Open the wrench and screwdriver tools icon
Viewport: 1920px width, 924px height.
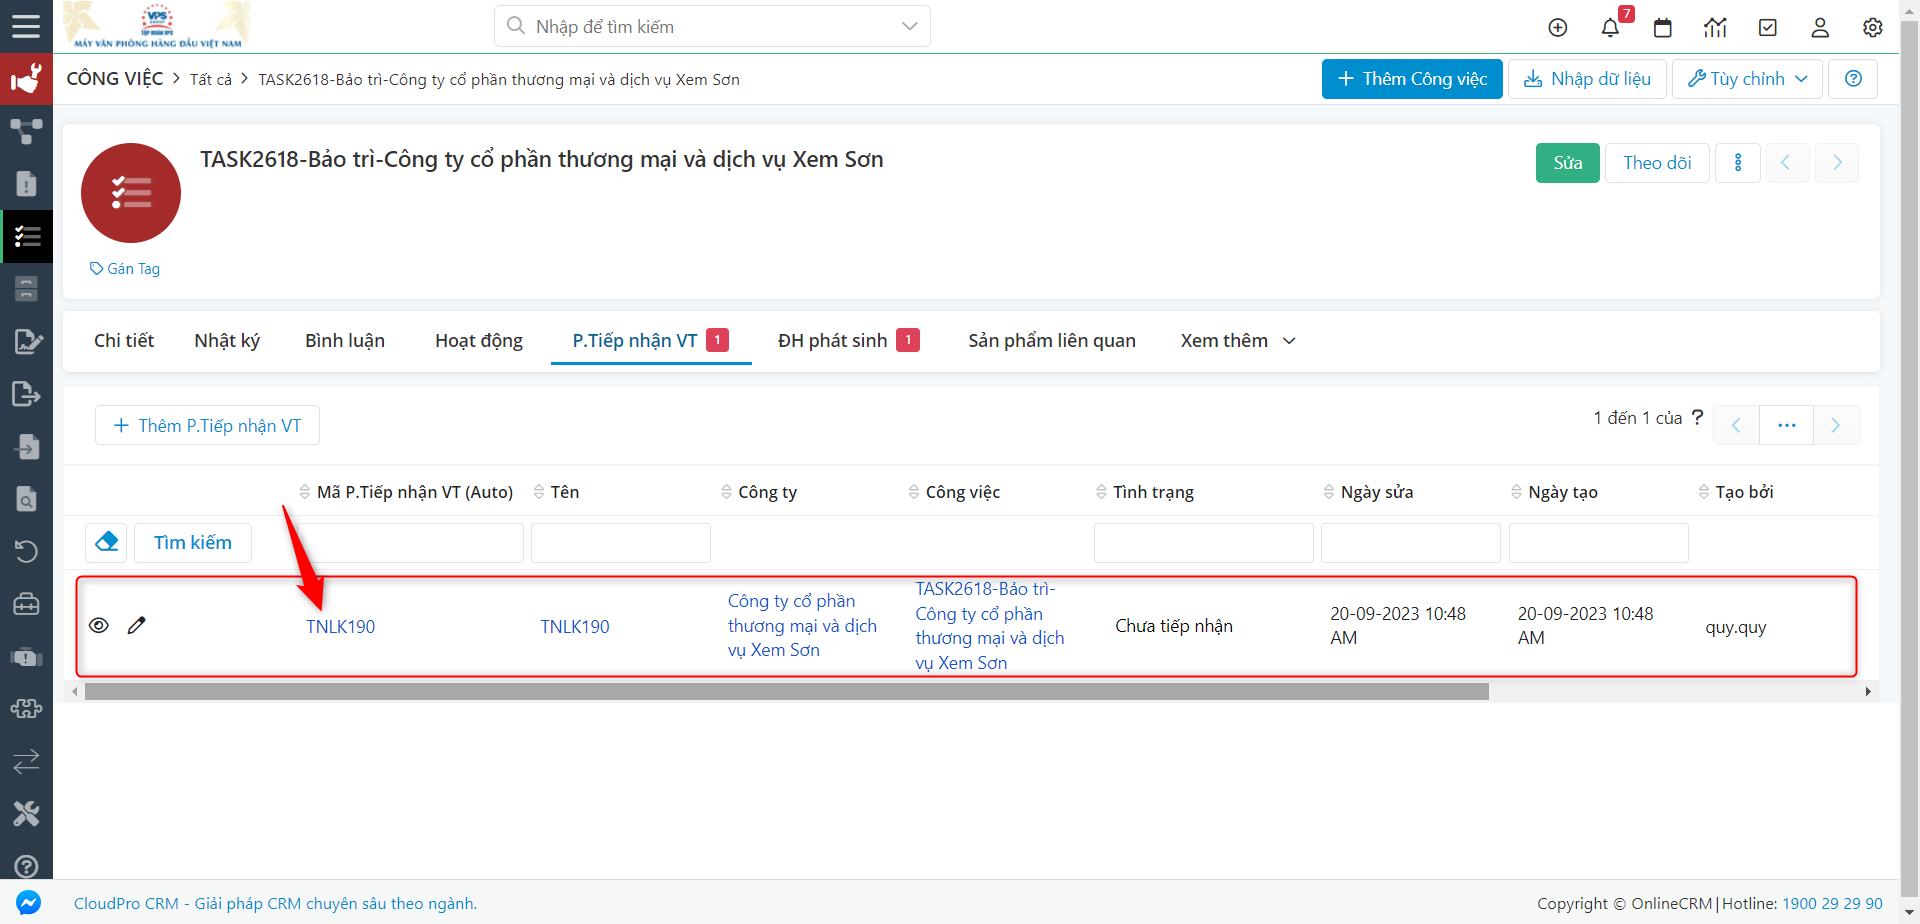[x=26, y=814]
